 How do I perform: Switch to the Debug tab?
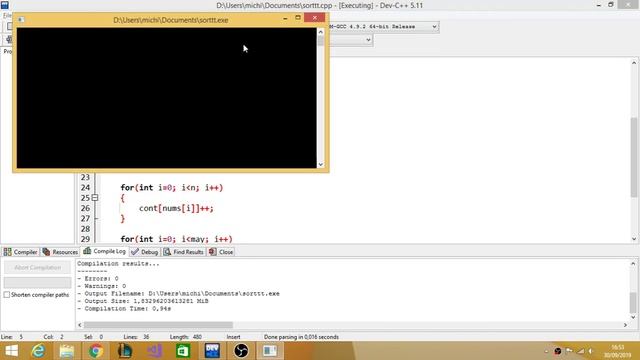(x=144, y=252)
